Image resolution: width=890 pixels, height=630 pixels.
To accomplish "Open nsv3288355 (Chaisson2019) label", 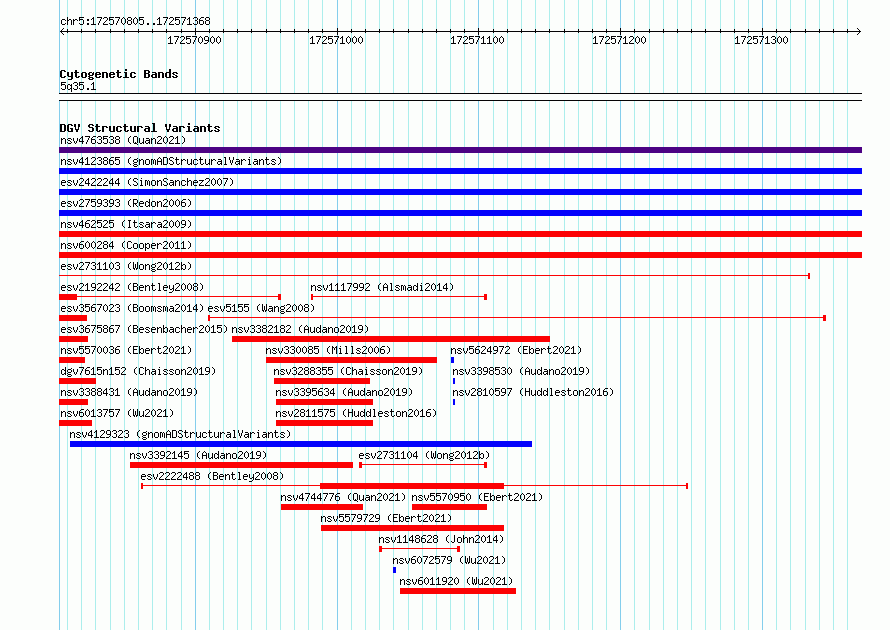I will tap(348, 371).
